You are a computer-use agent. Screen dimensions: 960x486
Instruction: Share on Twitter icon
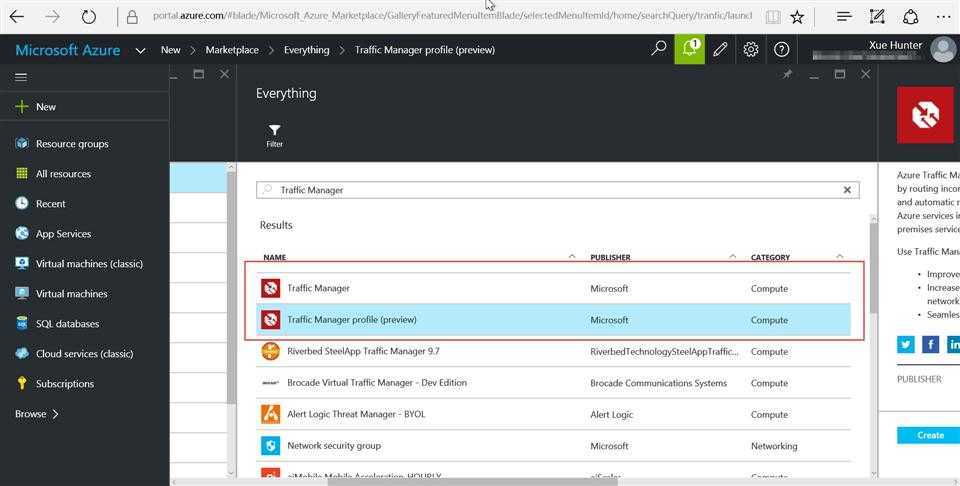click(906, 345)
